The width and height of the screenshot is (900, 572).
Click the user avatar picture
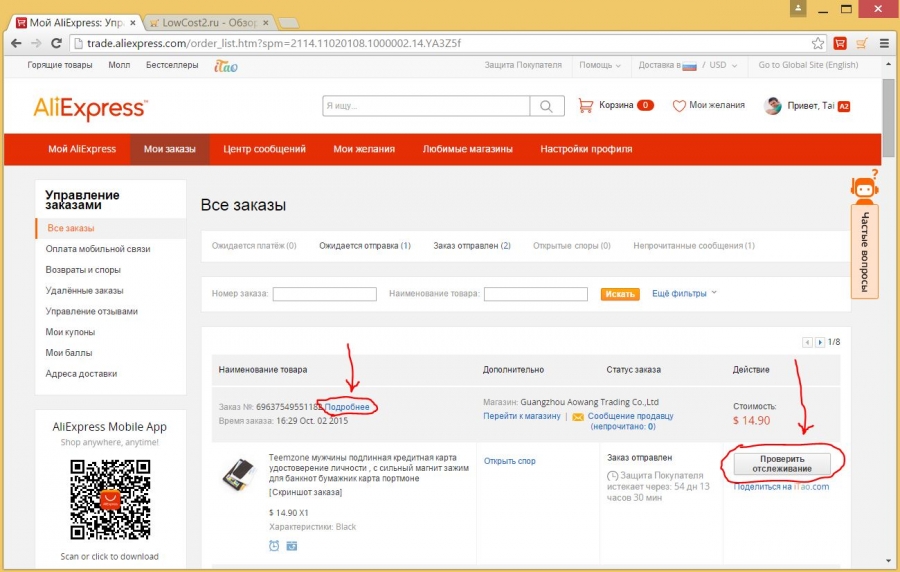pos(773,106)
